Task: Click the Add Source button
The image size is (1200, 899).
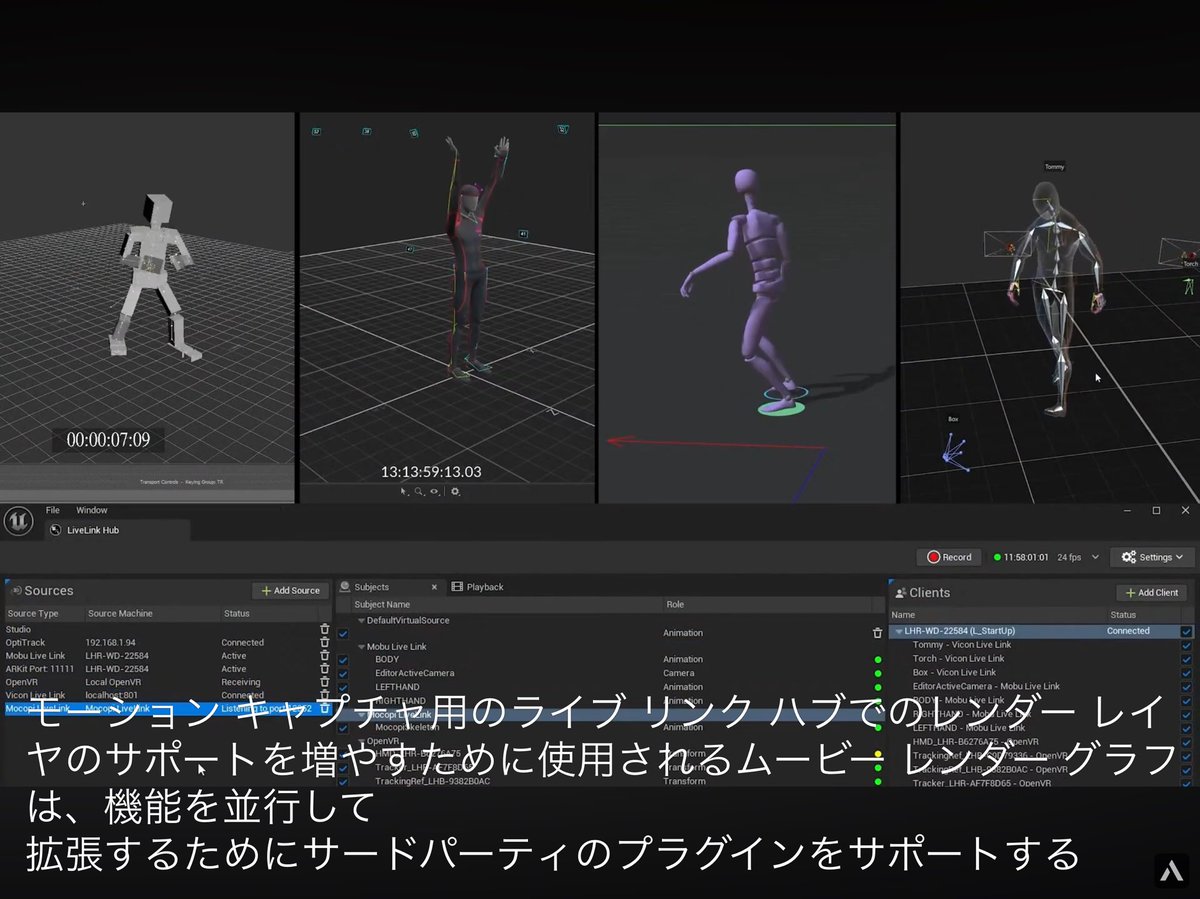Action: pyautogui.click(x=291, y=591)
